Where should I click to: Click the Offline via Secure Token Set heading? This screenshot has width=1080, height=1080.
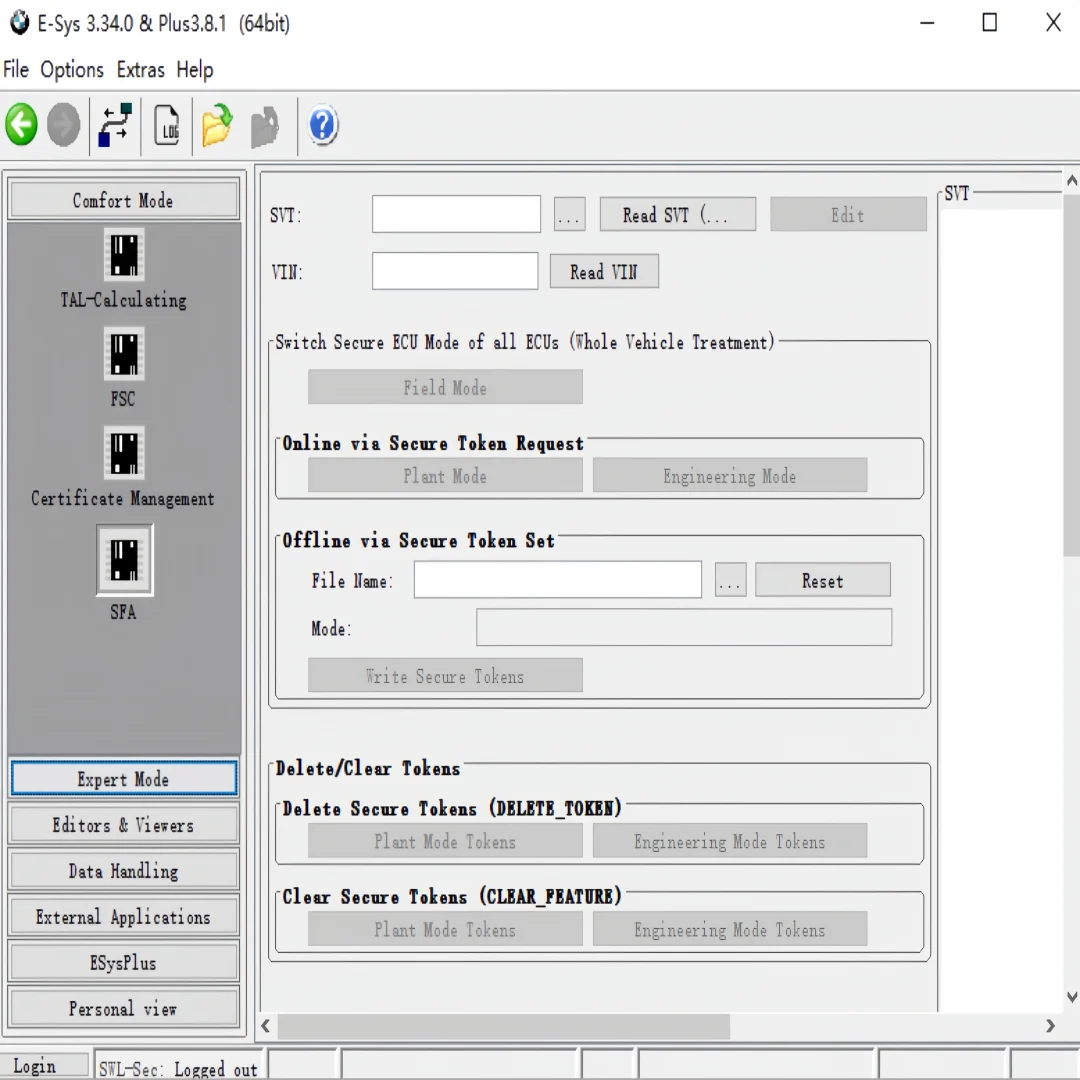tap(418, 541)
